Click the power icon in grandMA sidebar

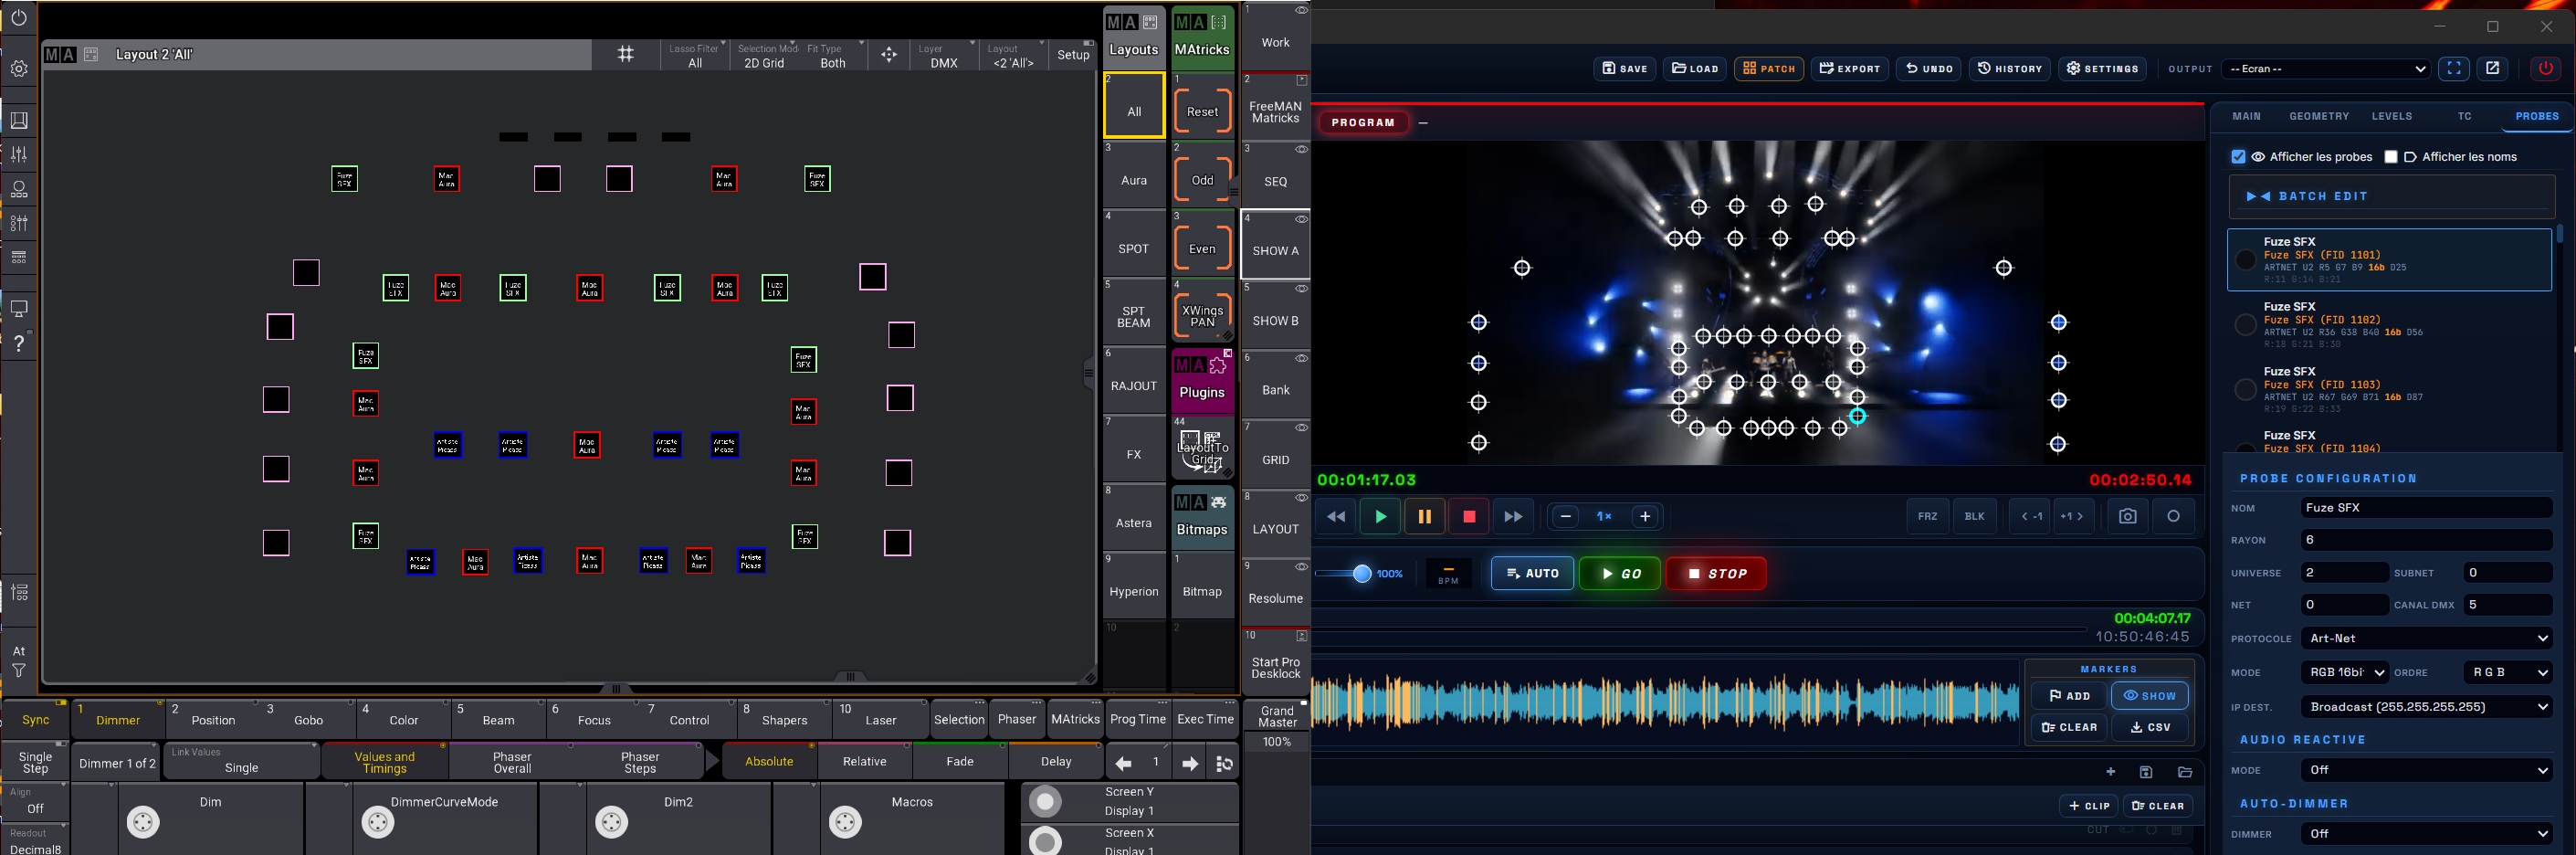tap(19, 18)
